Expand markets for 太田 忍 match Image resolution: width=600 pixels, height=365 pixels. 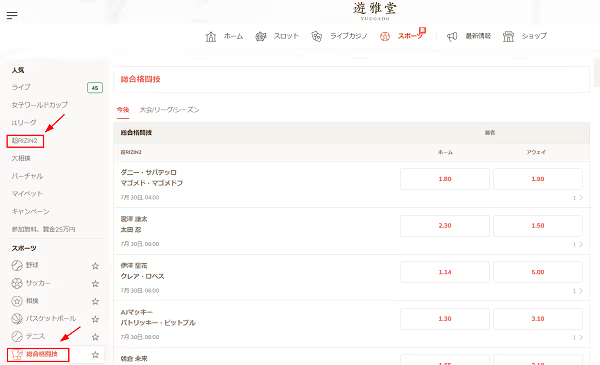(578, 244)
